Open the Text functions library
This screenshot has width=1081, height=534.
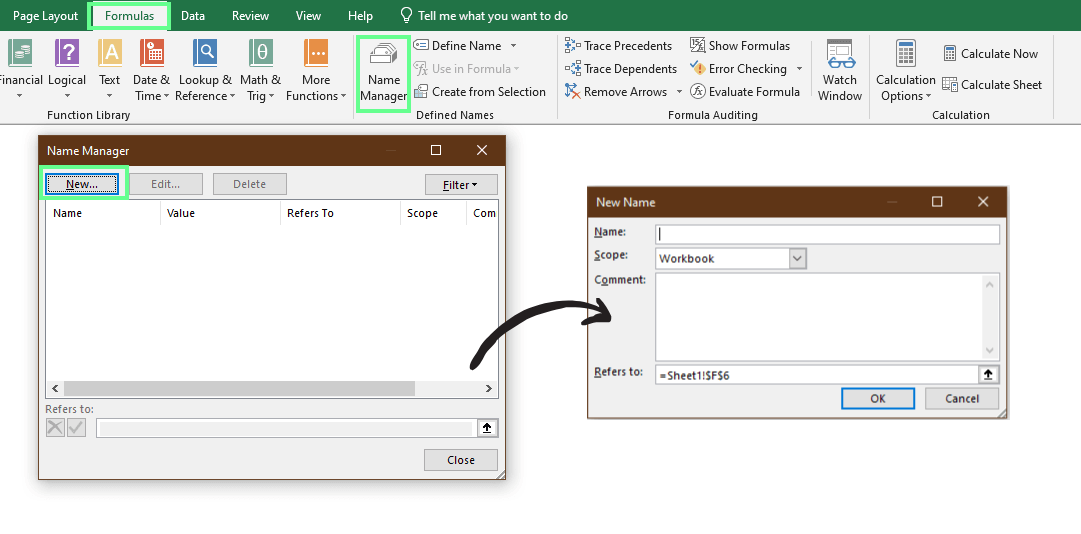[110, 70]
